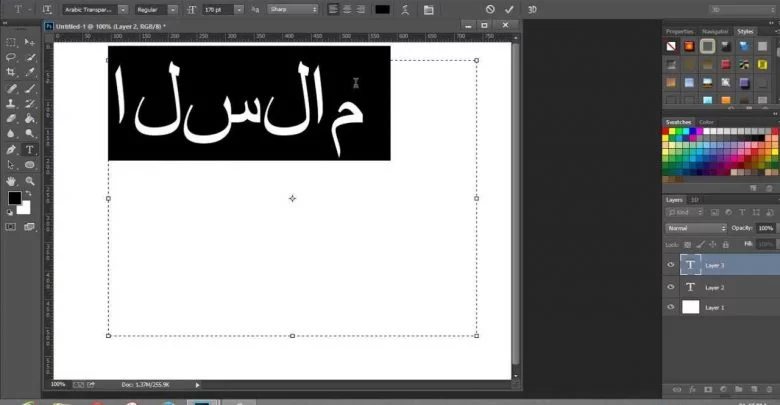This screenshot has height=405, width=780.
Task: Commit the text edit with the checkmark
Action: [x=509, y=9]
